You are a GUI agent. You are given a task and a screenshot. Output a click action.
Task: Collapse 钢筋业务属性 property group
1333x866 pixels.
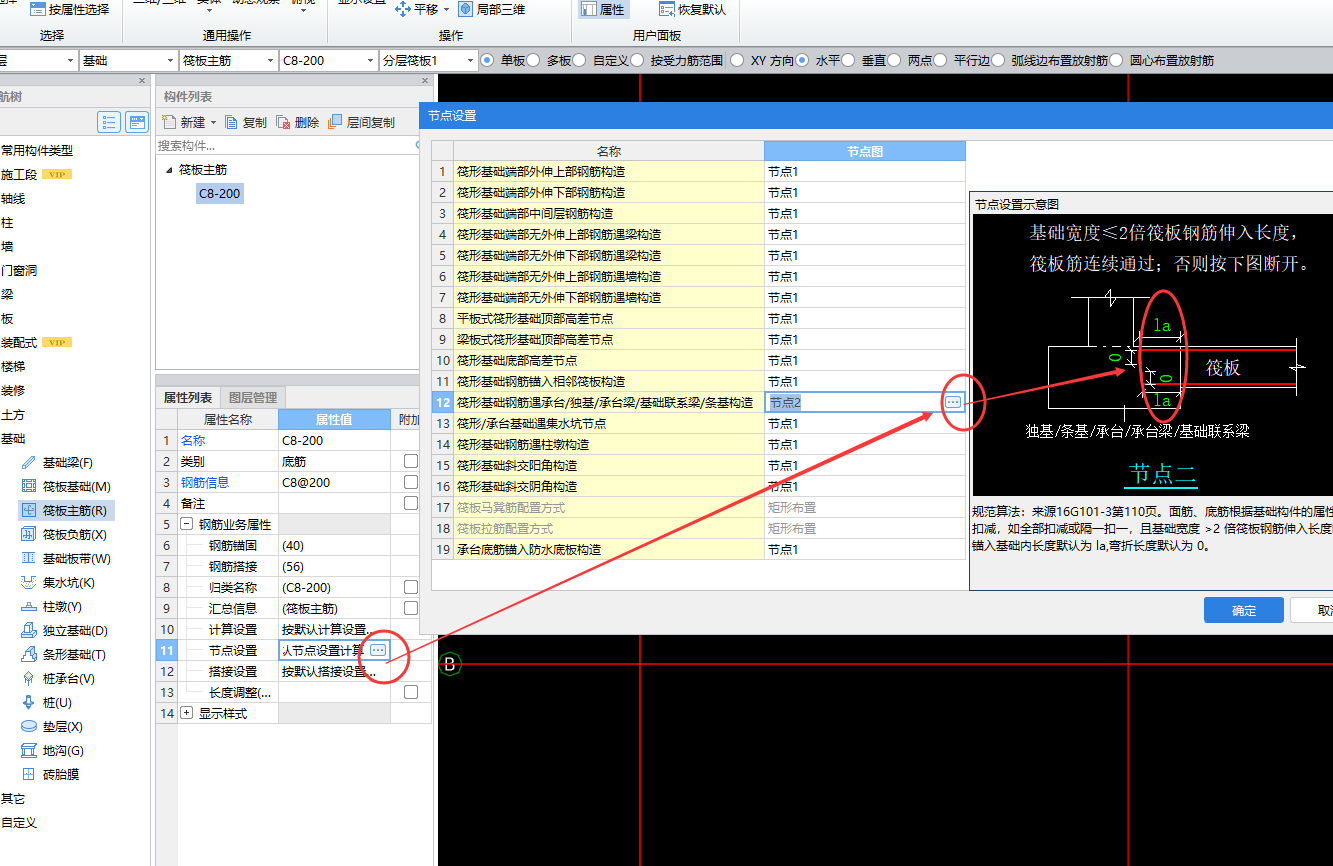187,524
